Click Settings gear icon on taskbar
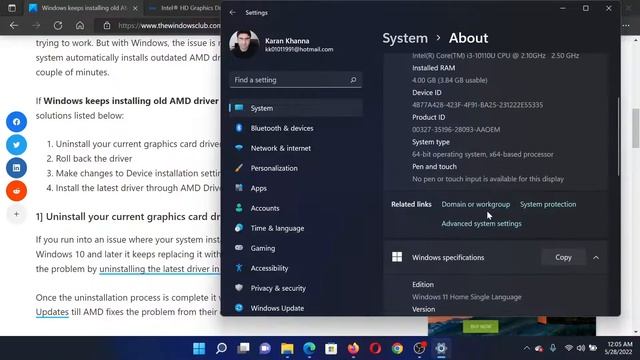This screenshot has height=360, width=640. click(x=441, y=348)
